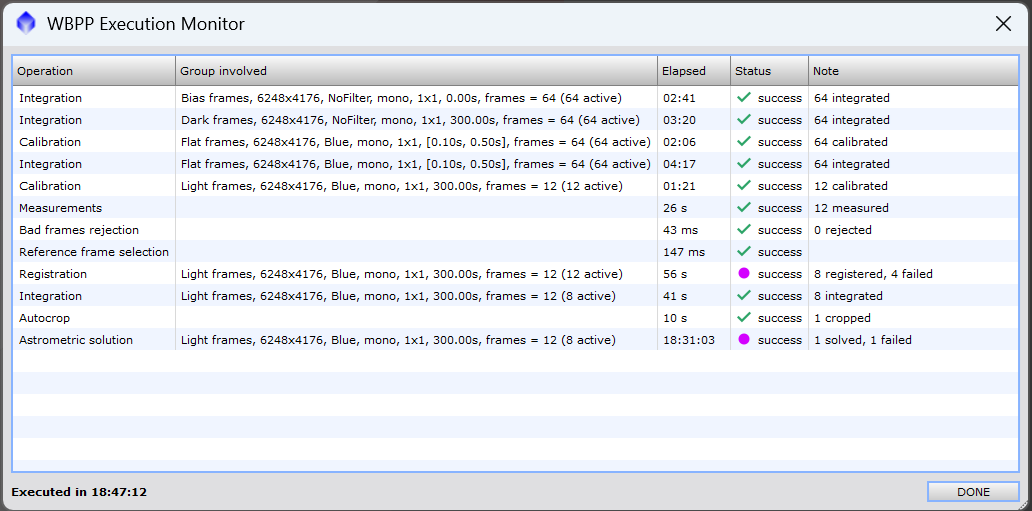Click the green checkmark for Measurements row

click(x=743, y=208)
